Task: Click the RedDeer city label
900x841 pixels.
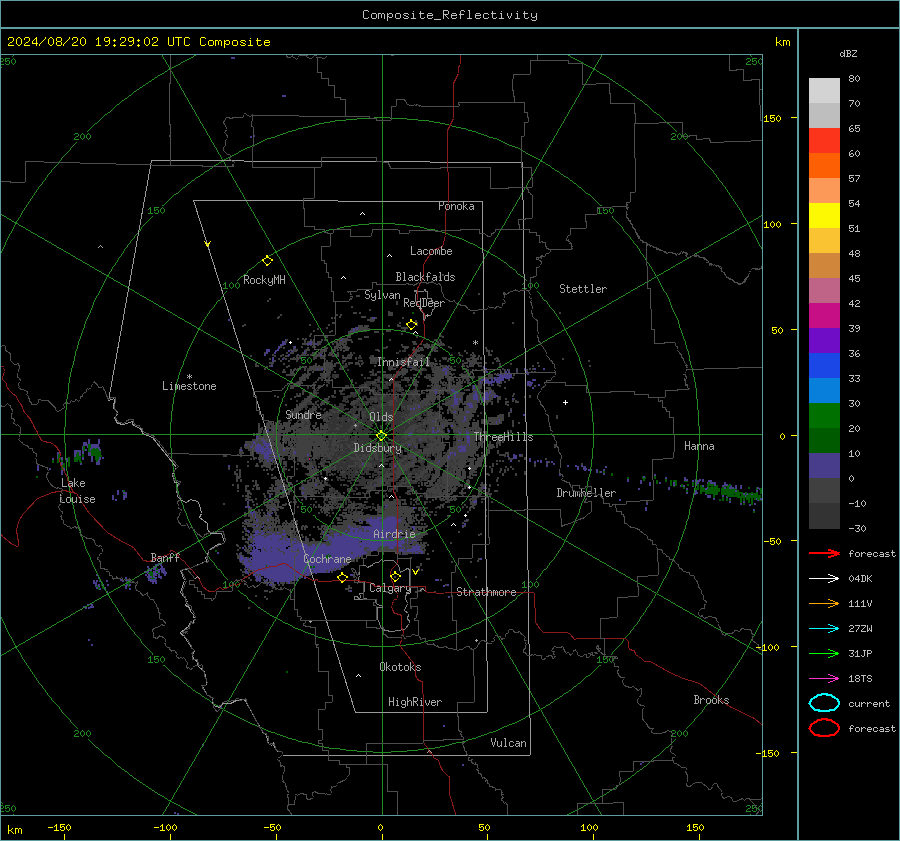Action: (x=424, y=303)
